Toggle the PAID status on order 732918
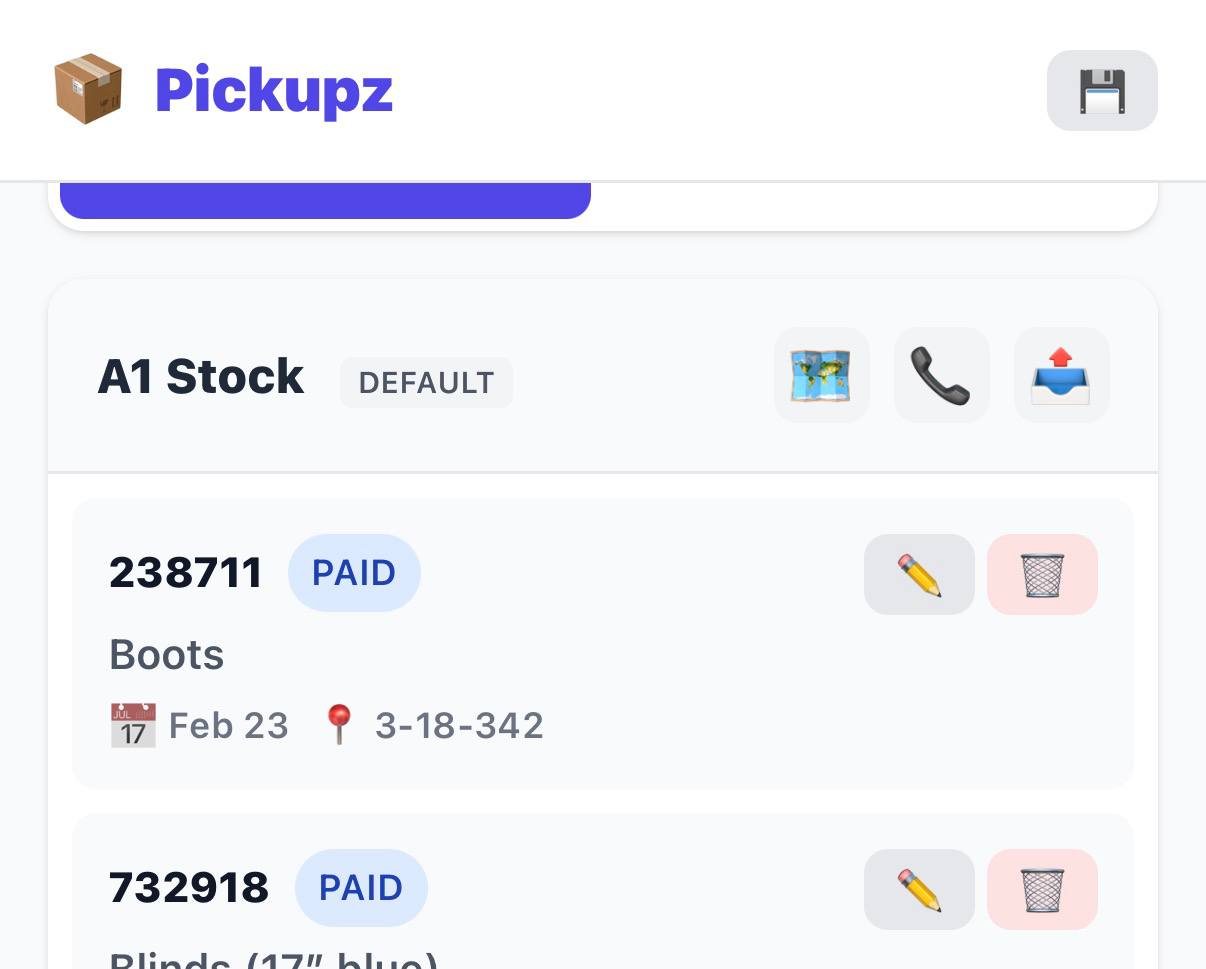The width and height of the screenshot is (1206, 969). pyautogui.click(x=361, y=887)
